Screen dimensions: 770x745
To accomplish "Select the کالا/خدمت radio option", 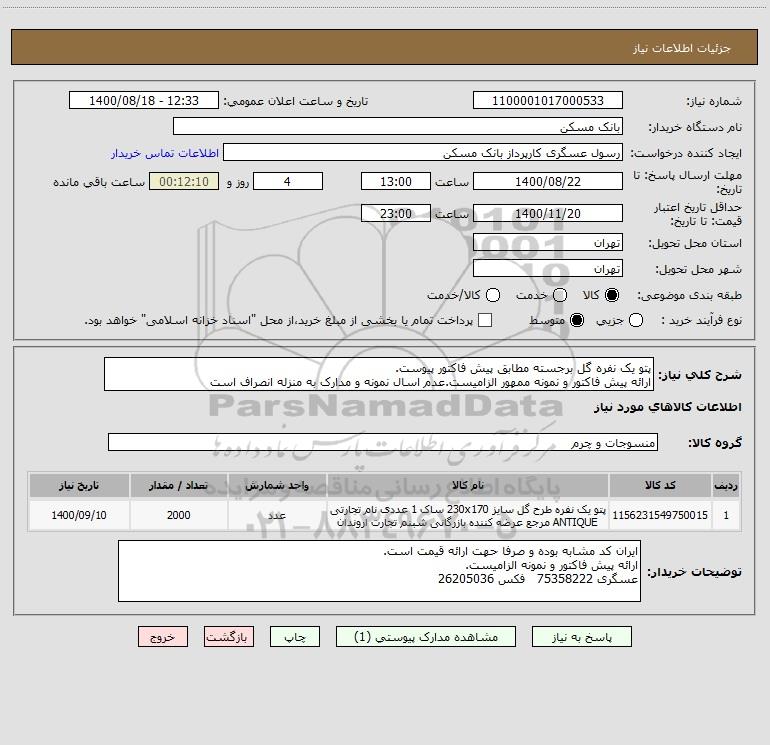I will (493, 295).
